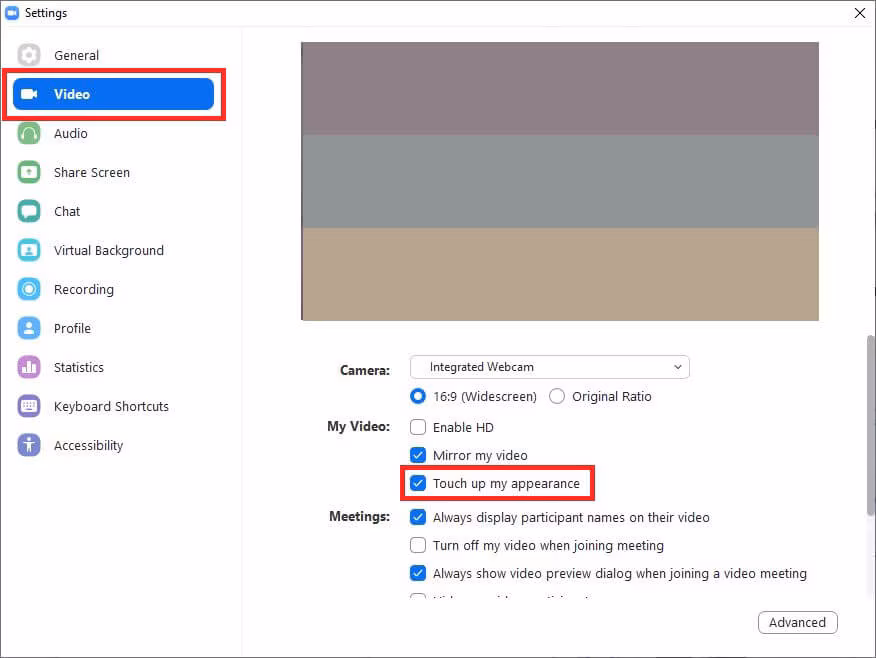Click the Advanced button
The width and height of the screenshot is (876, 658).
[x=797, y=622]
